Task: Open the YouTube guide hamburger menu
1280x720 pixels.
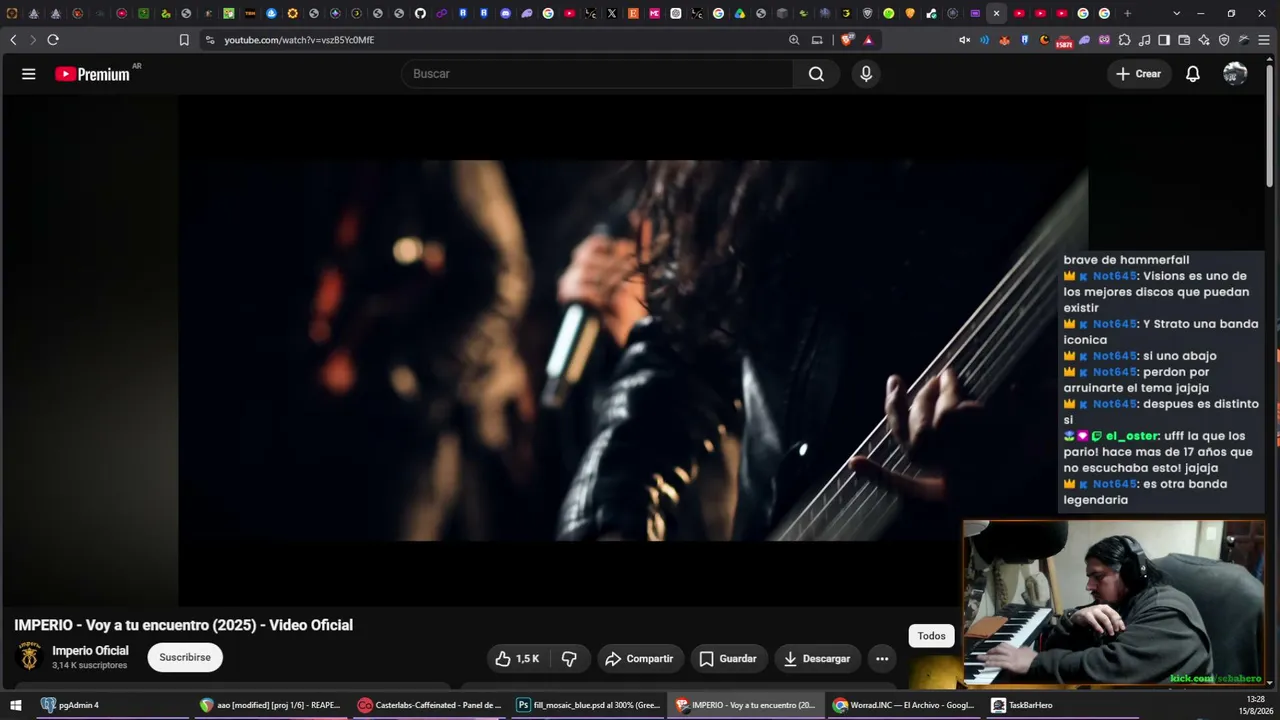Action: pyautogui.click(x=29, y=74)
